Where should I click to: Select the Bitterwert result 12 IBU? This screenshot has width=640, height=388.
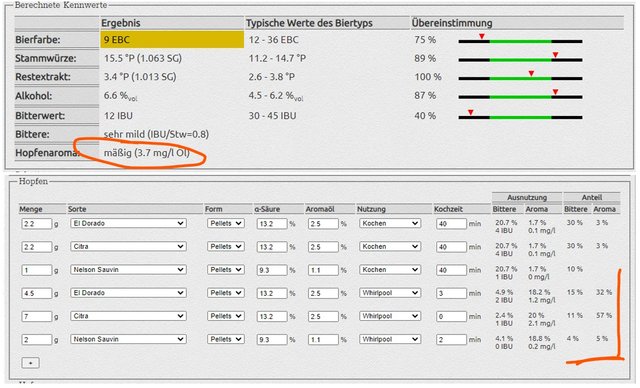tap(118, 116)
